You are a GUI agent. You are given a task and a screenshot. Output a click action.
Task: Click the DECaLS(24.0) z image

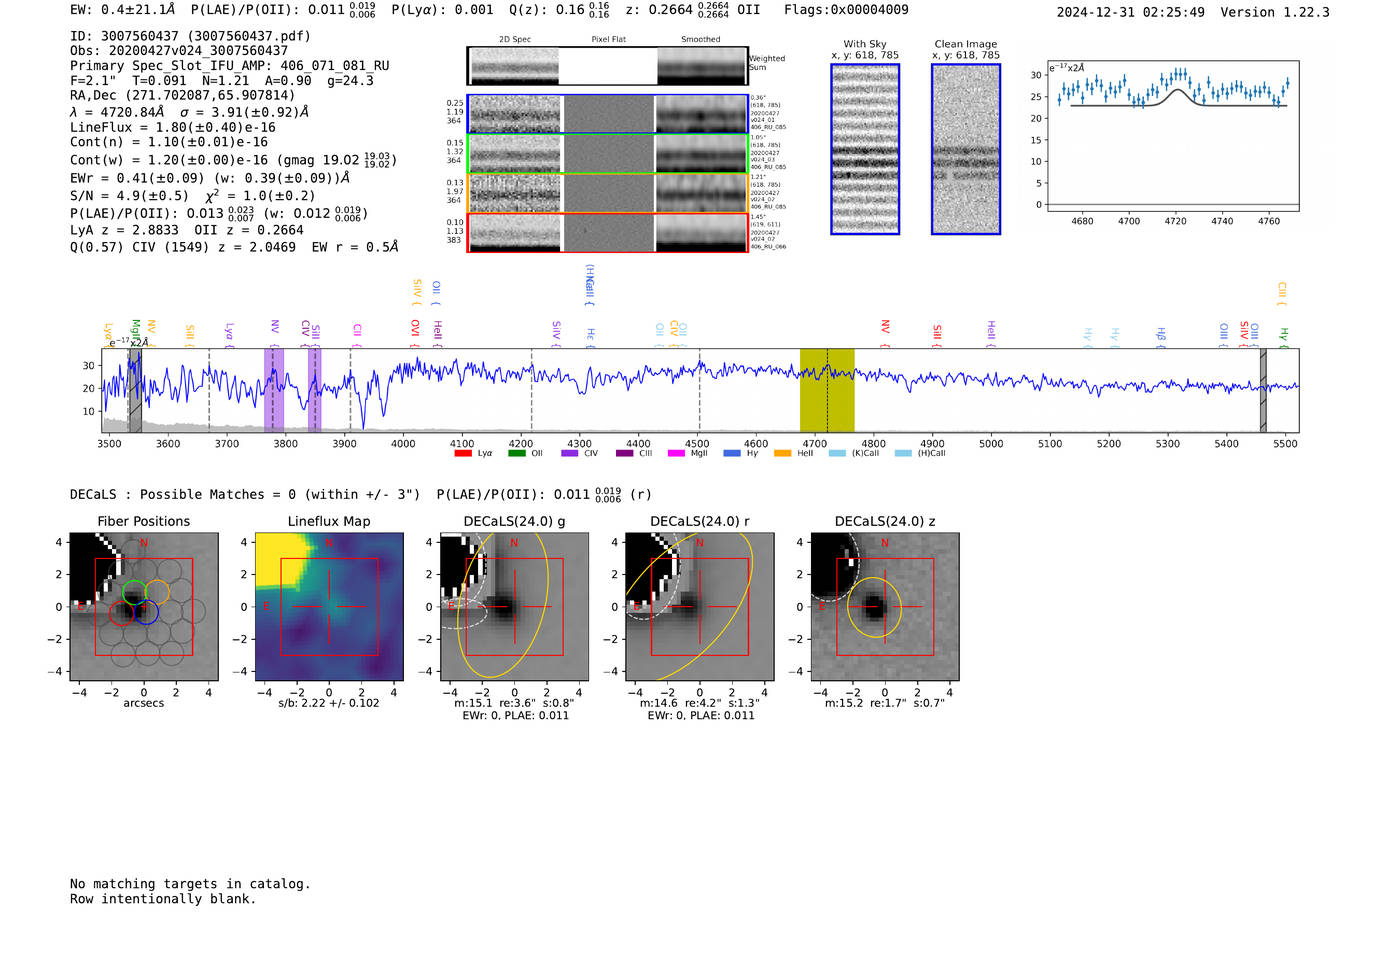coord(885,607)
